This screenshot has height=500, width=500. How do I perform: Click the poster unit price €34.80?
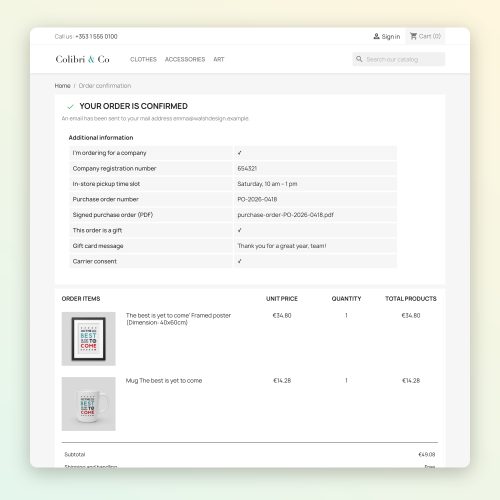(282, 315)
